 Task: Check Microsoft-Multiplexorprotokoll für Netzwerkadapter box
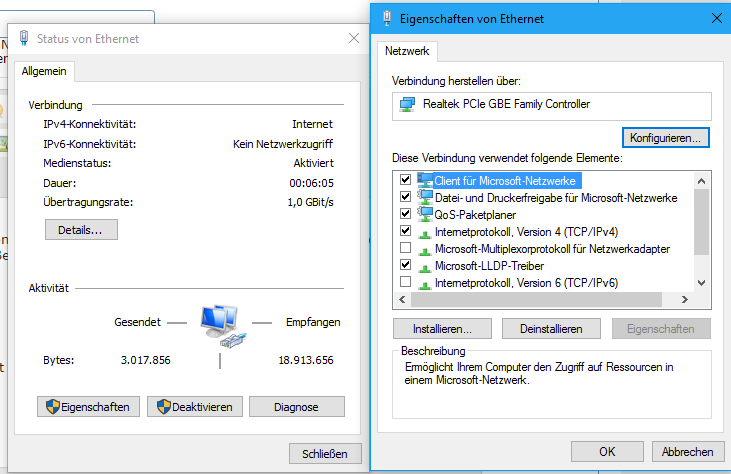[406, 247]
